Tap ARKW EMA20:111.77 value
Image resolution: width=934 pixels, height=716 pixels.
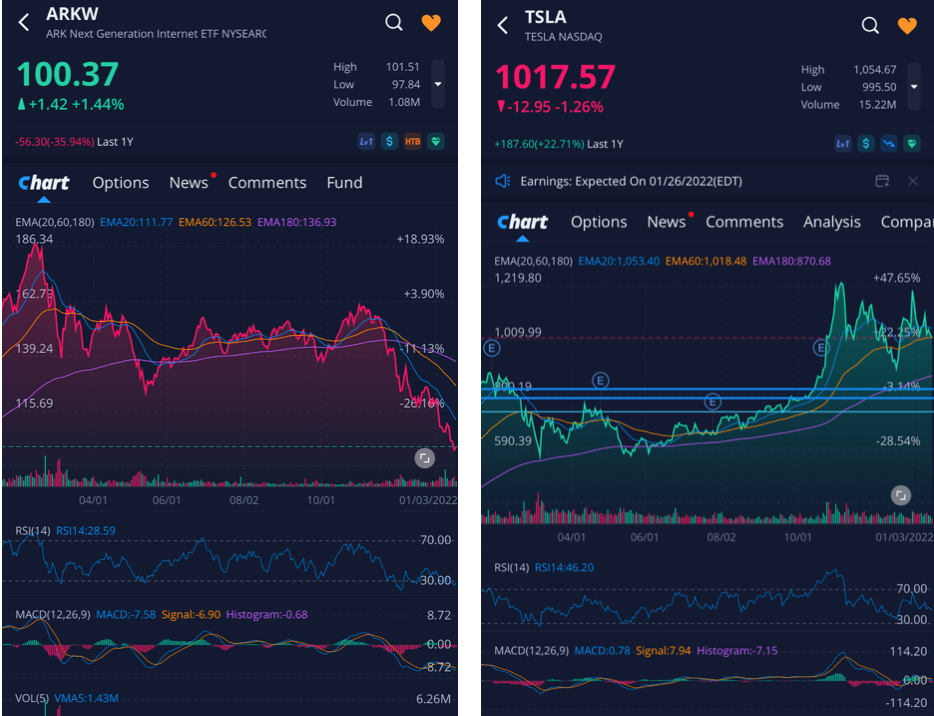click(x=136, y=222)
